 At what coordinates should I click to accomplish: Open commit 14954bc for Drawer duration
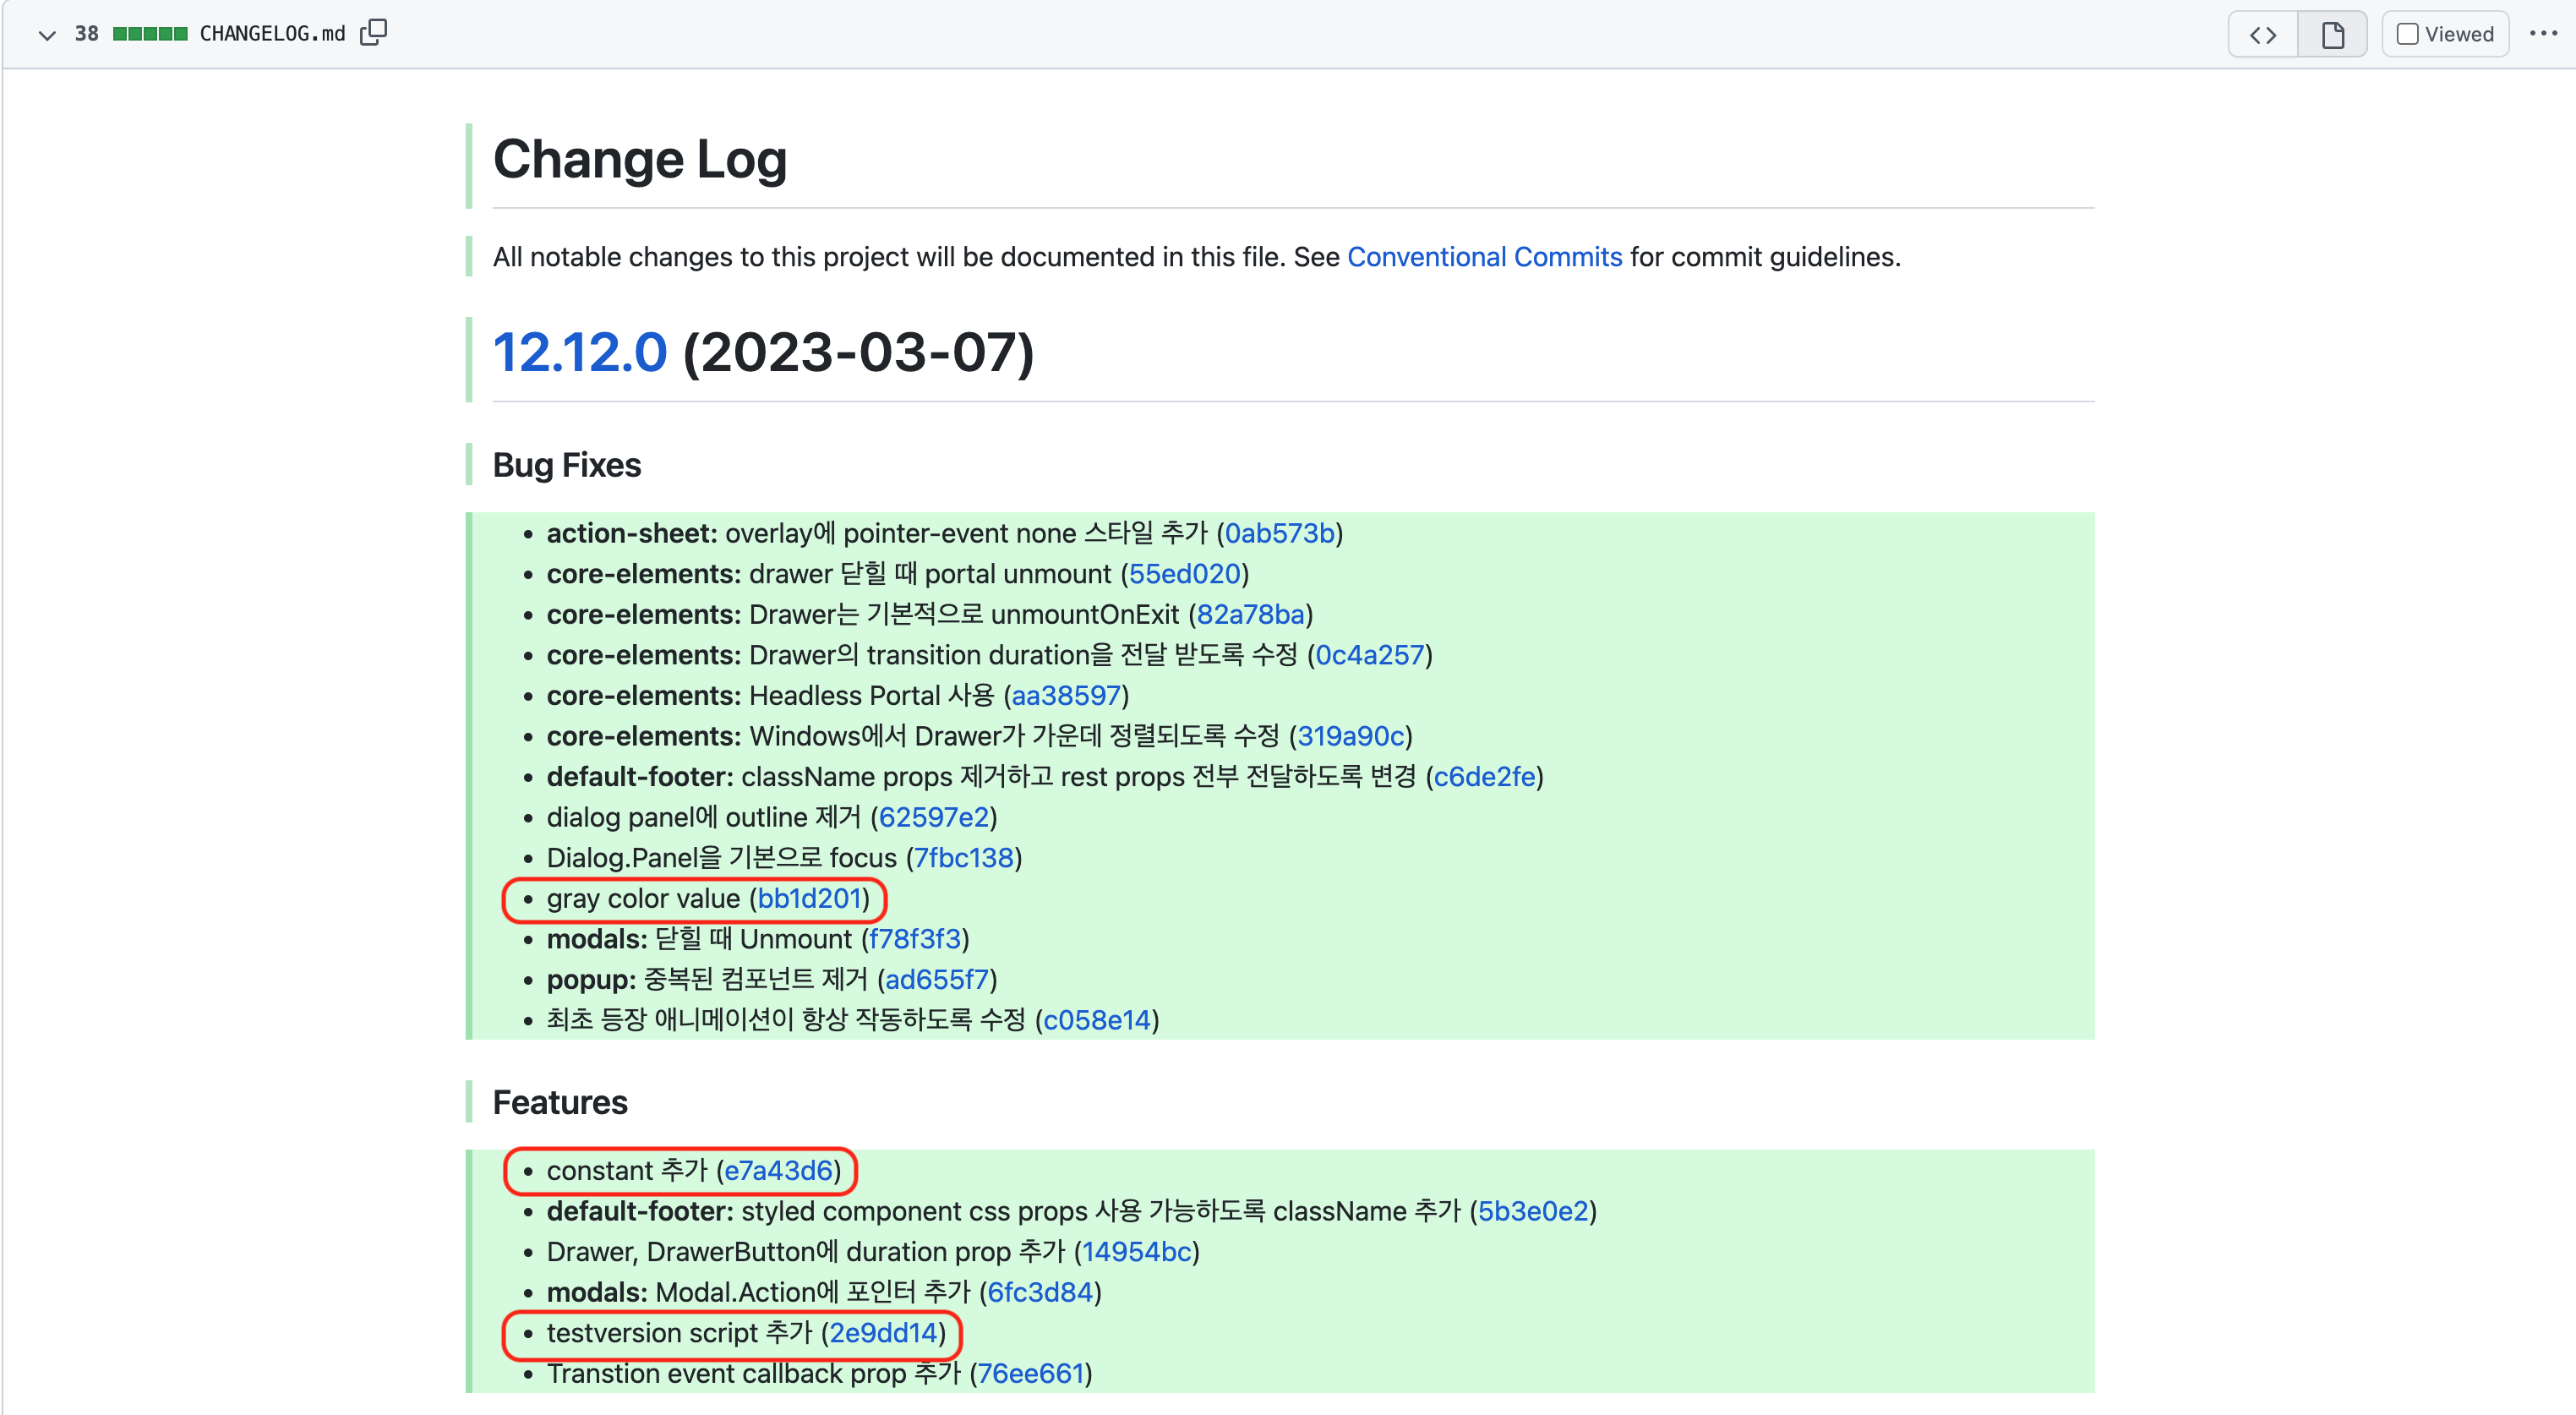tap(1136, 1251)
